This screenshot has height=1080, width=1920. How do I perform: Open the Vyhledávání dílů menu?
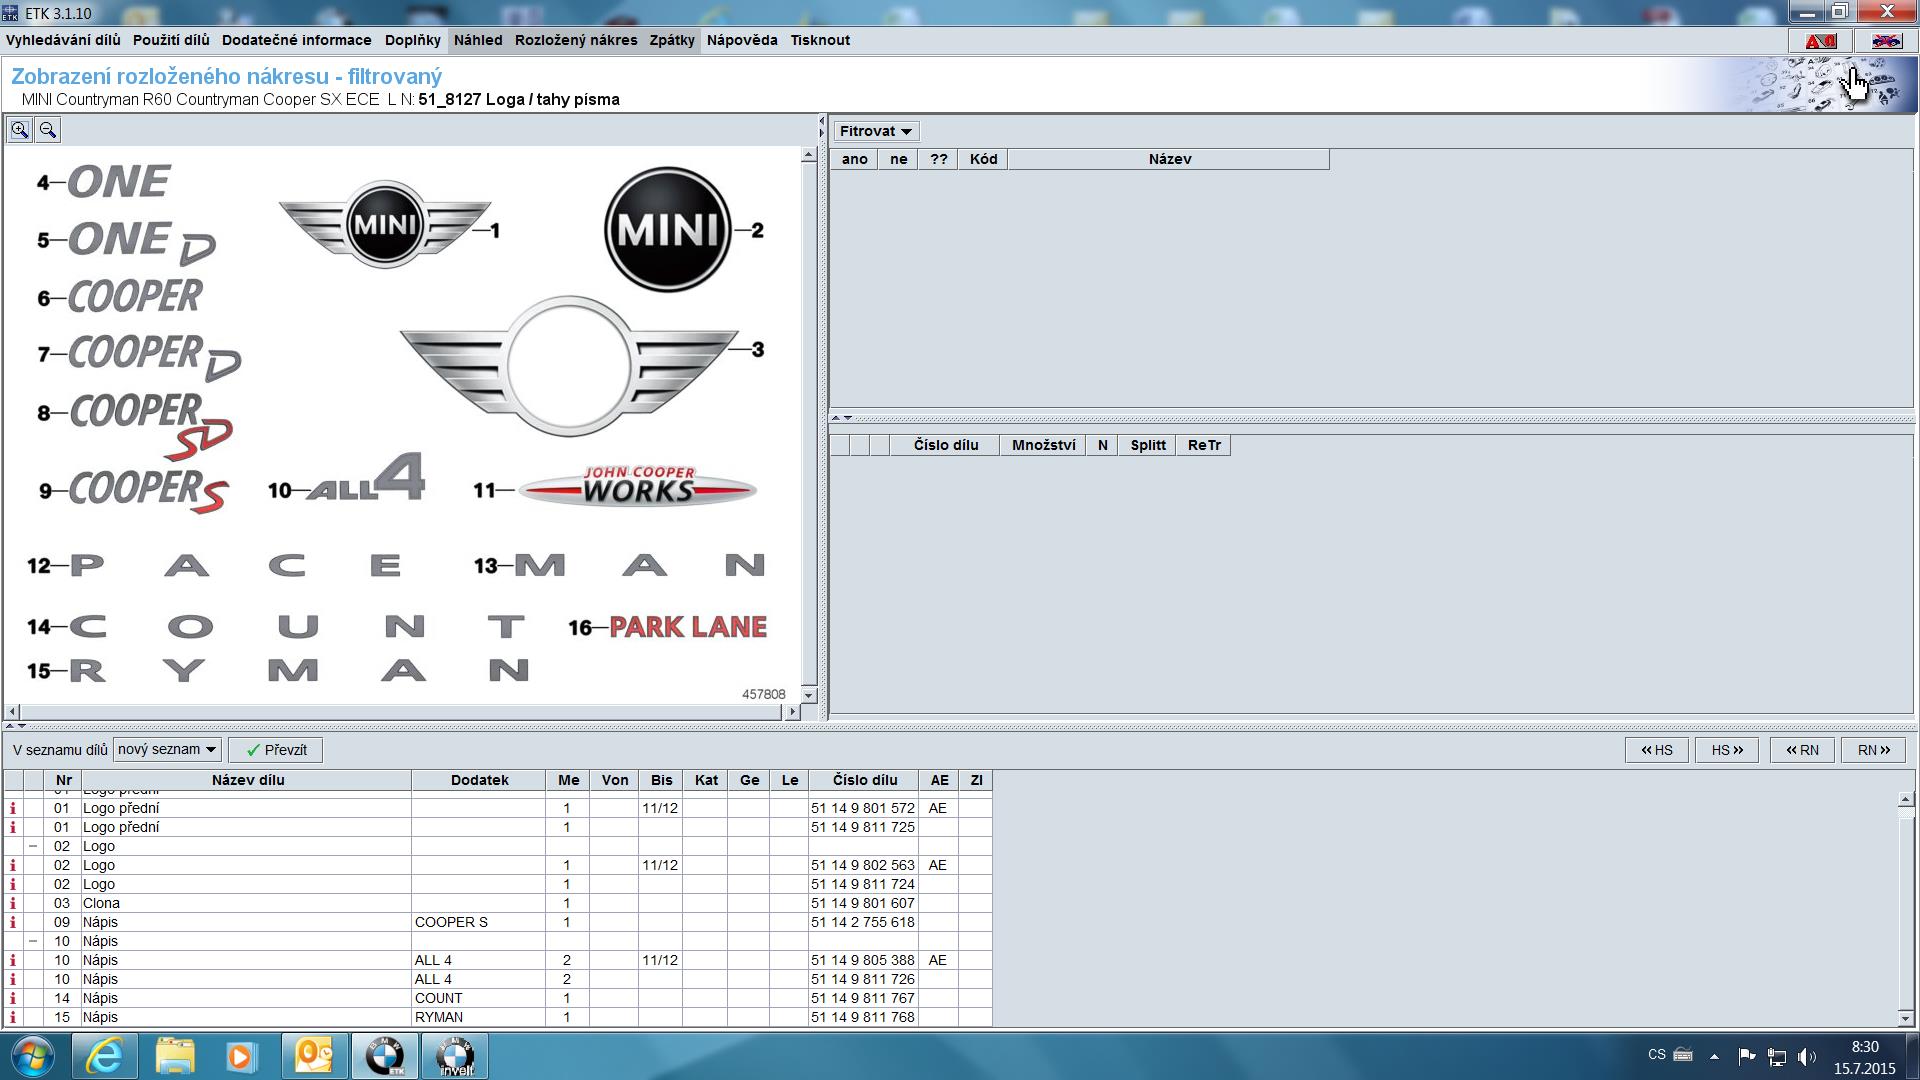click(63, 40)
